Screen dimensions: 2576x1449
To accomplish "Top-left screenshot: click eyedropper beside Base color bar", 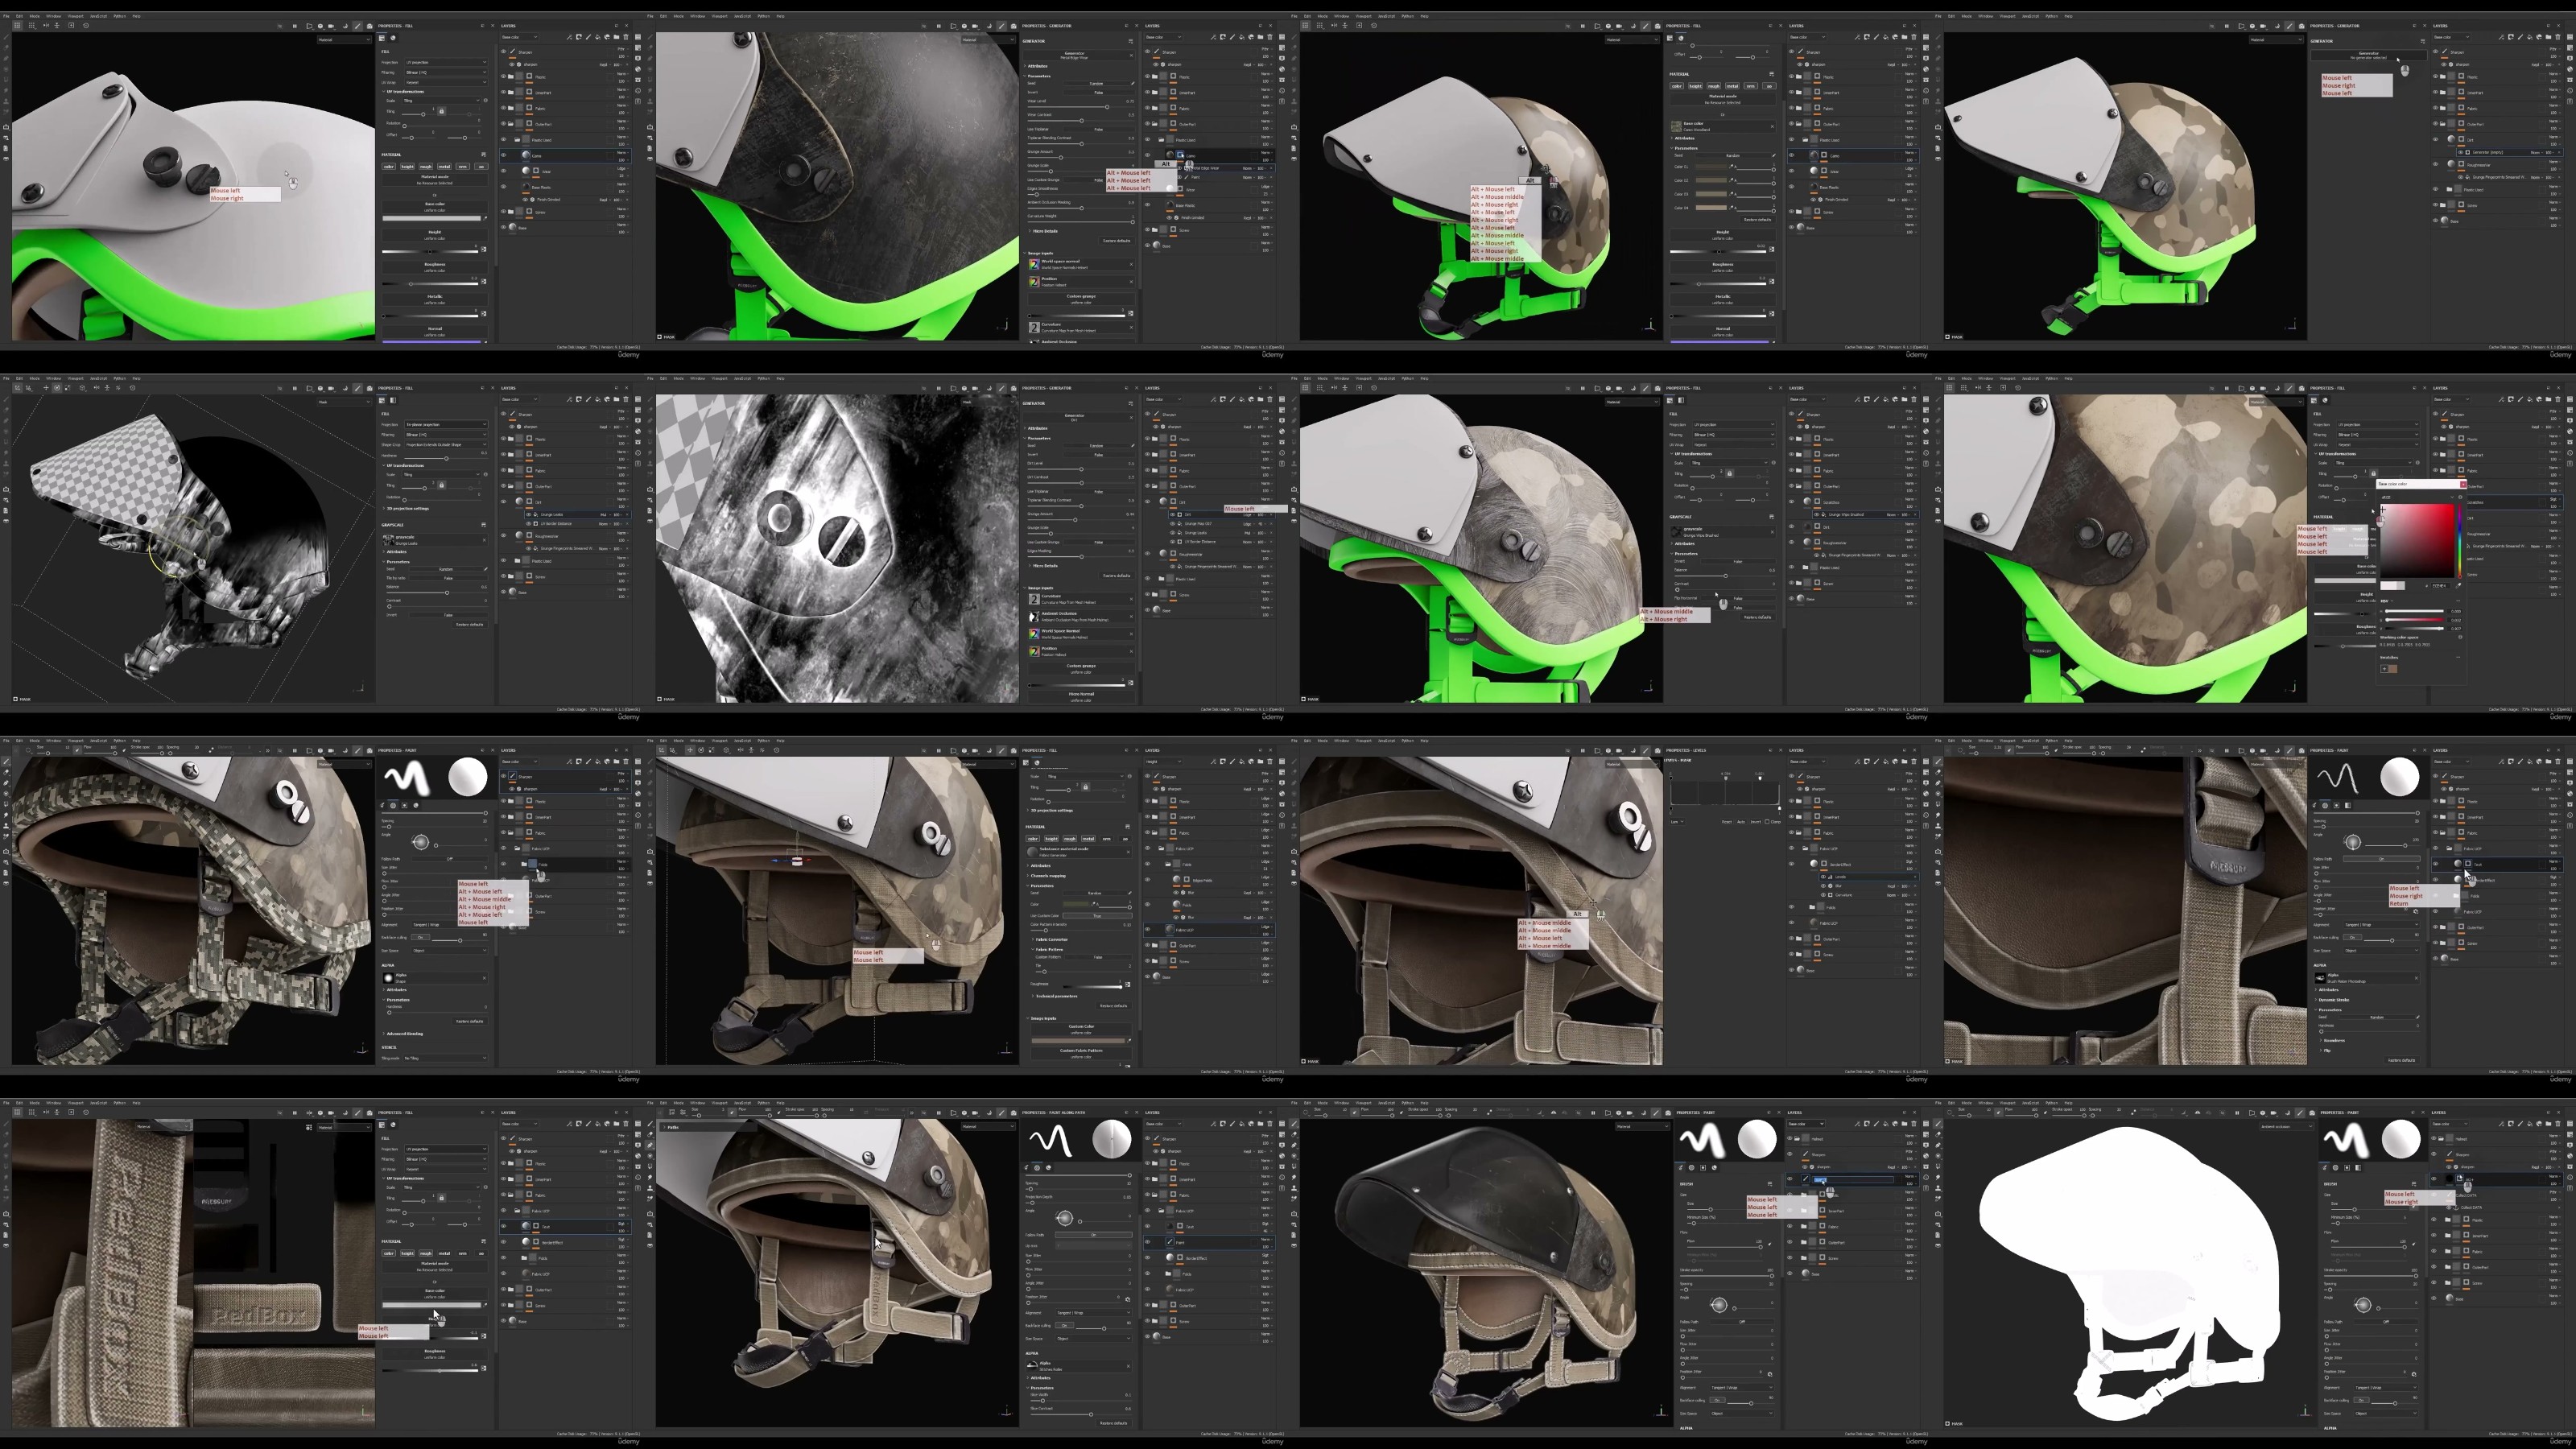I will (485, 217).
